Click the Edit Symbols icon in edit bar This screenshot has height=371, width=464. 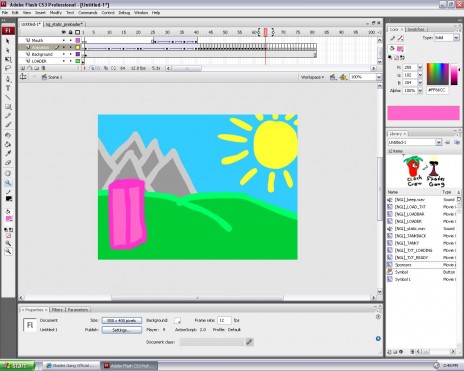[x=343, y=77]
